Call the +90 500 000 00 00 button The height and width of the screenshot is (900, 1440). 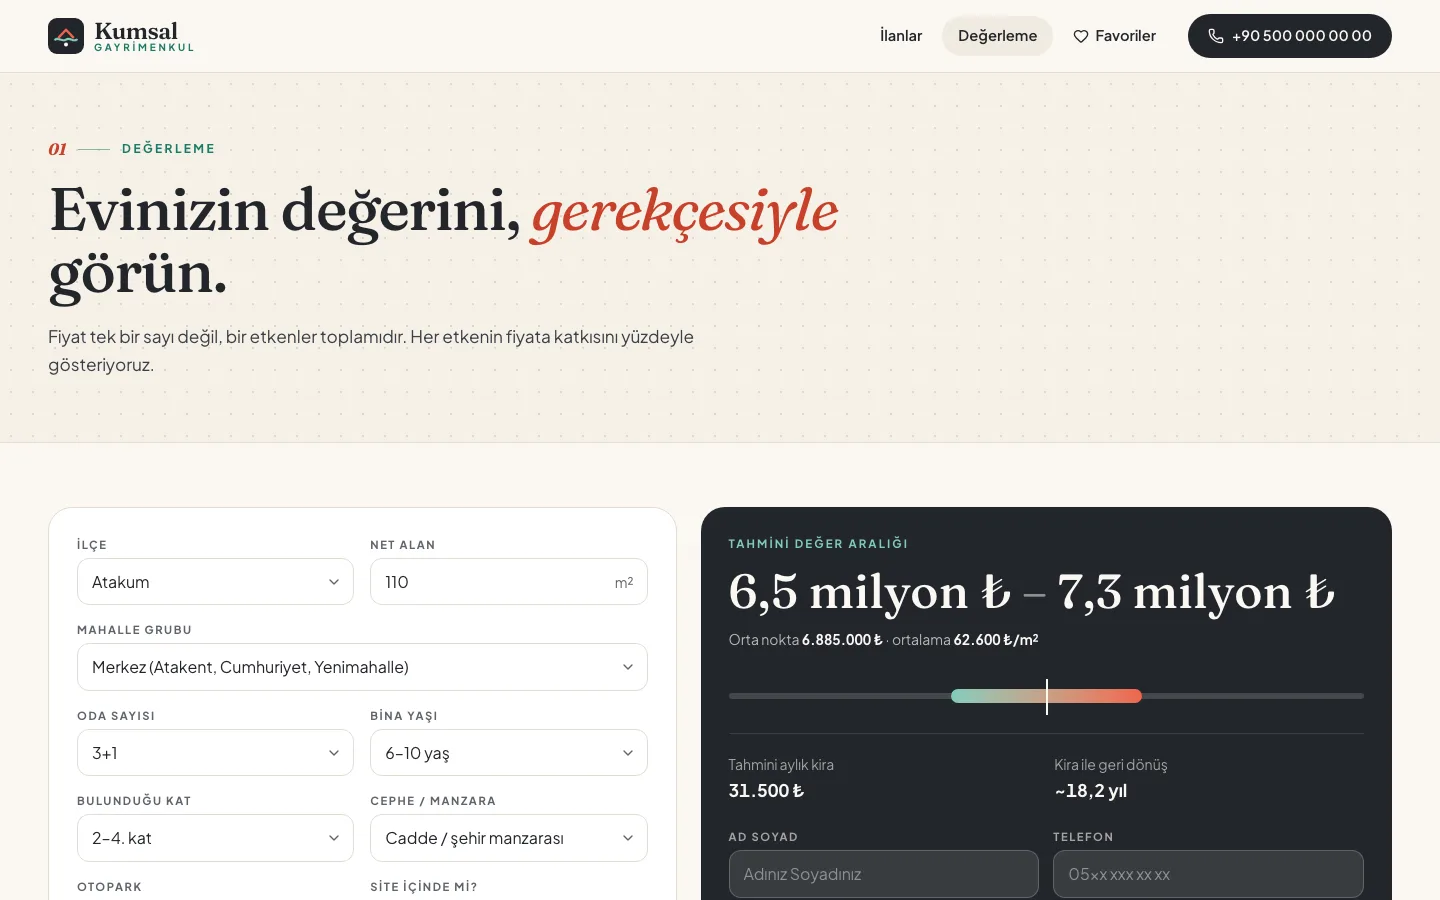click(1290, 36)
